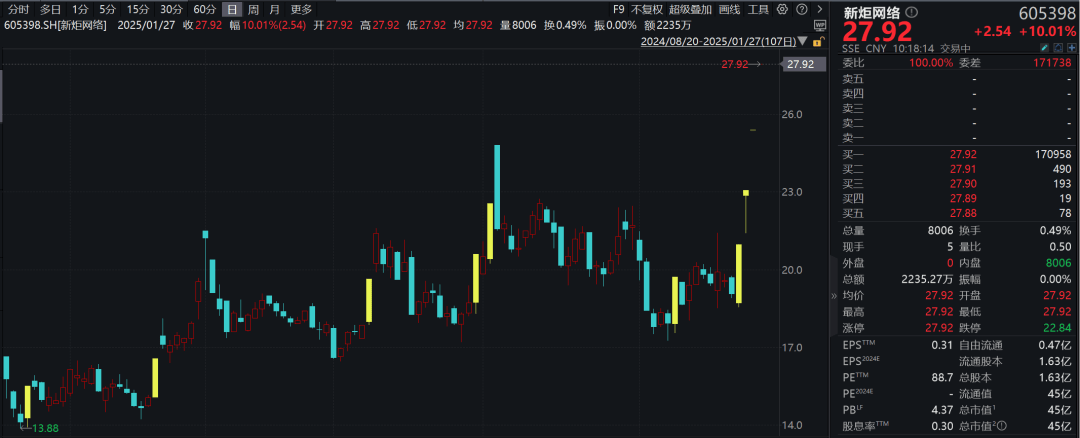
Task: Click info icon next to 总市值2
Action: pos(1000,428)
